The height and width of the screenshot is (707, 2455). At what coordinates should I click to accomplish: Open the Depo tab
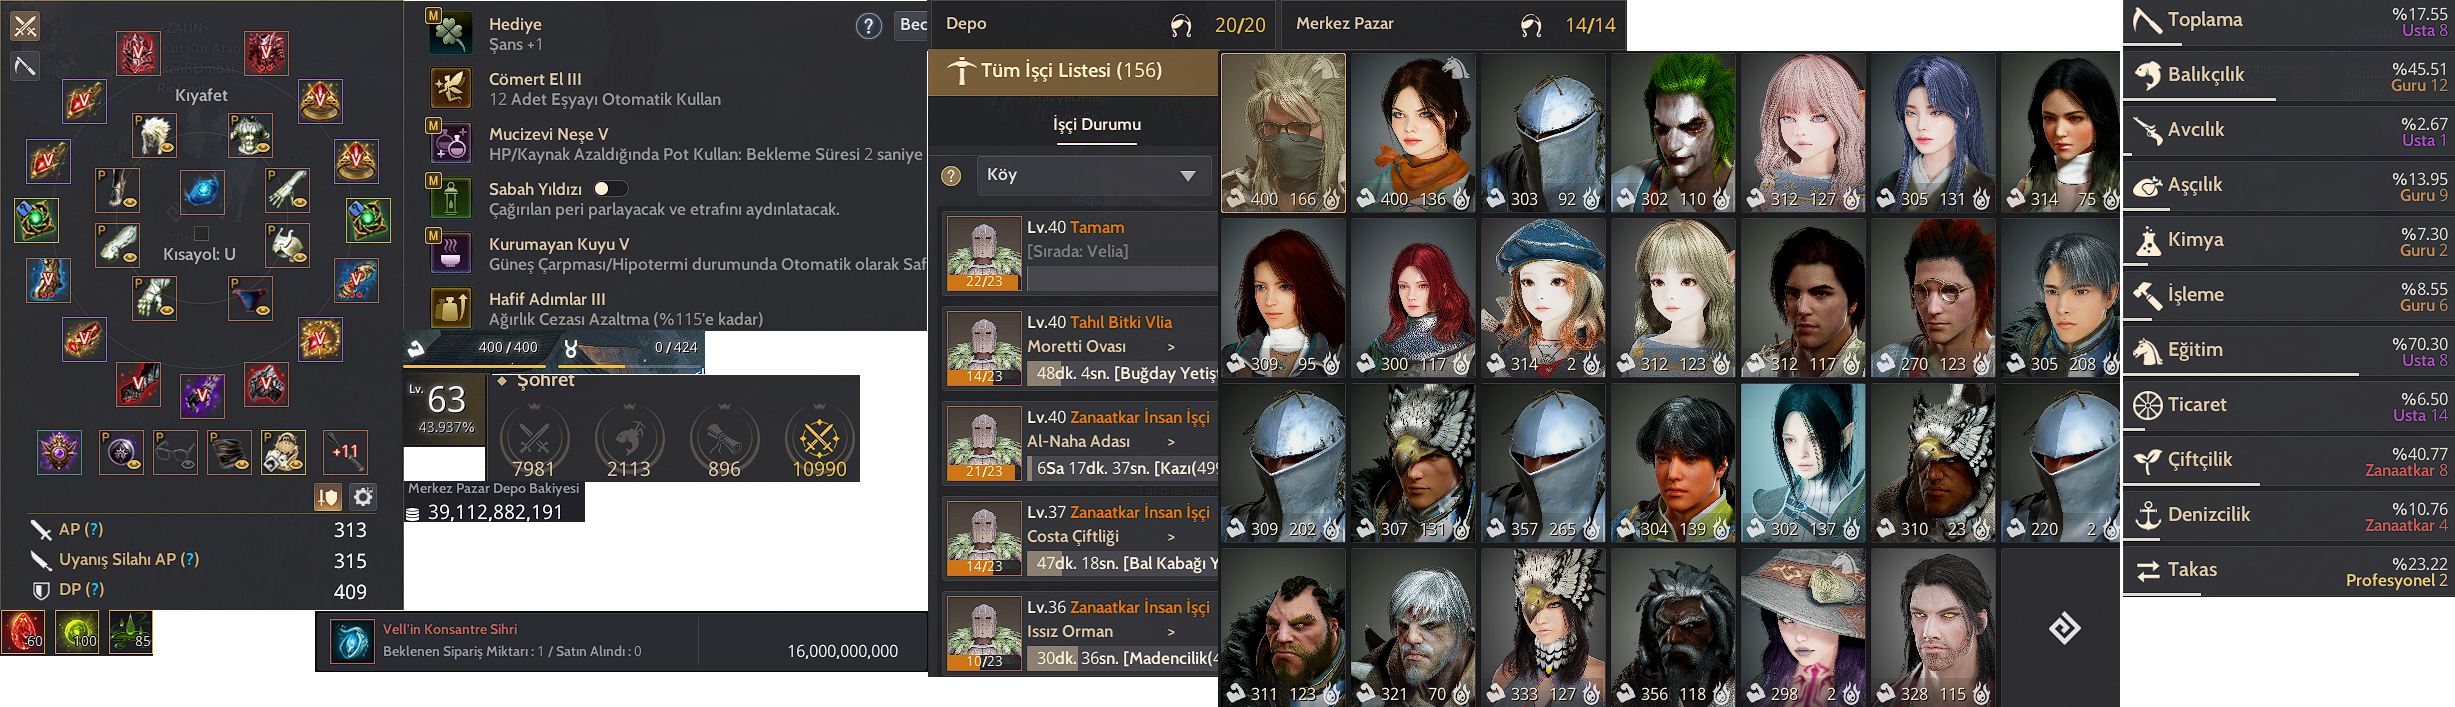[x=1101, y=25]
